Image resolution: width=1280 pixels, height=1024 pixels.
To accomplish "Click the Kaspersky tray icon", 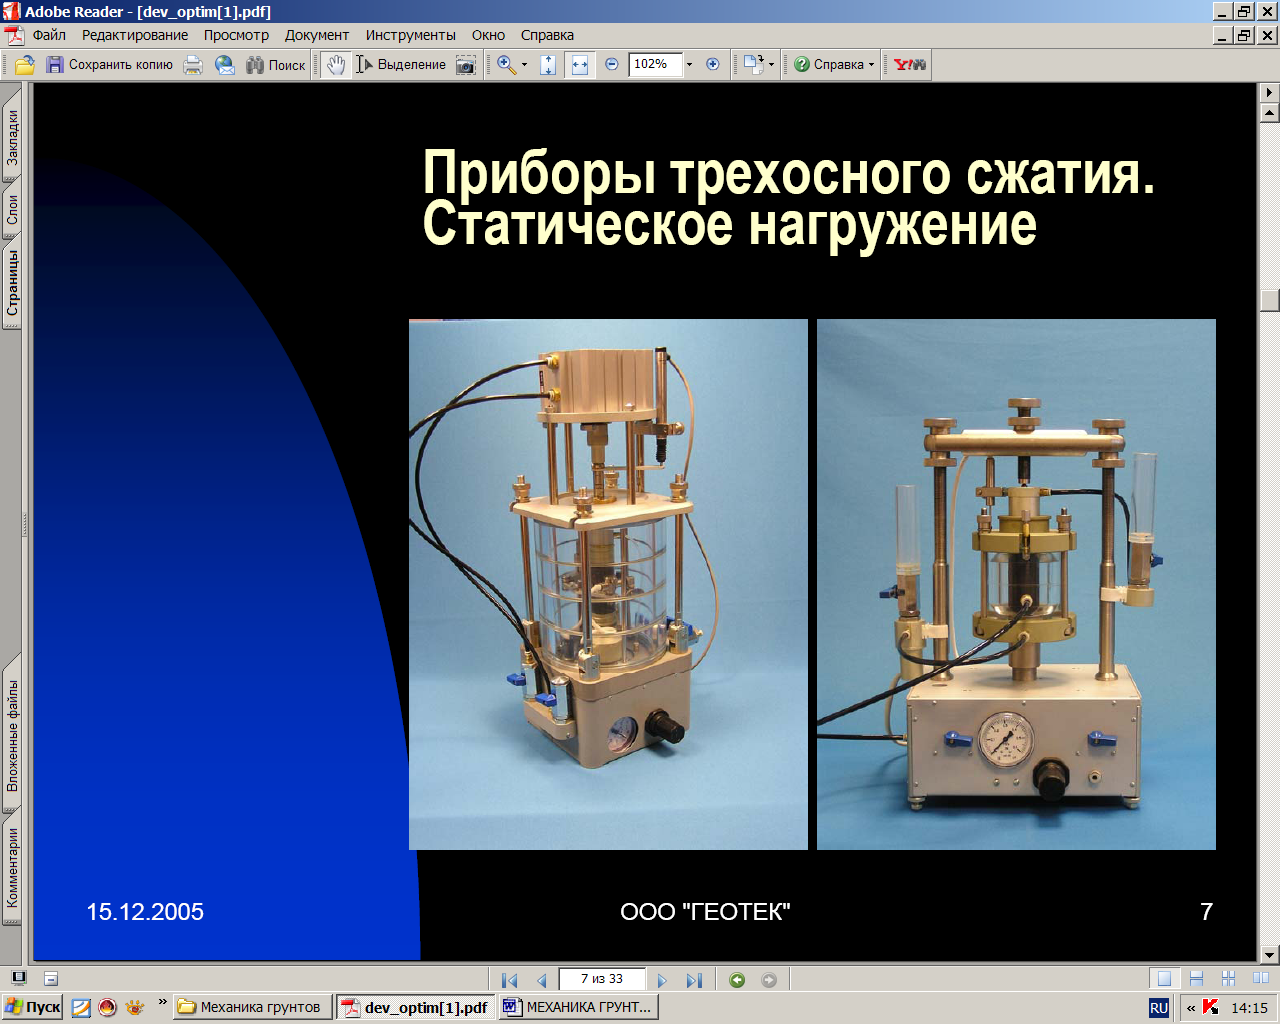I will pyautogui.click(x=1211, y=1007).
